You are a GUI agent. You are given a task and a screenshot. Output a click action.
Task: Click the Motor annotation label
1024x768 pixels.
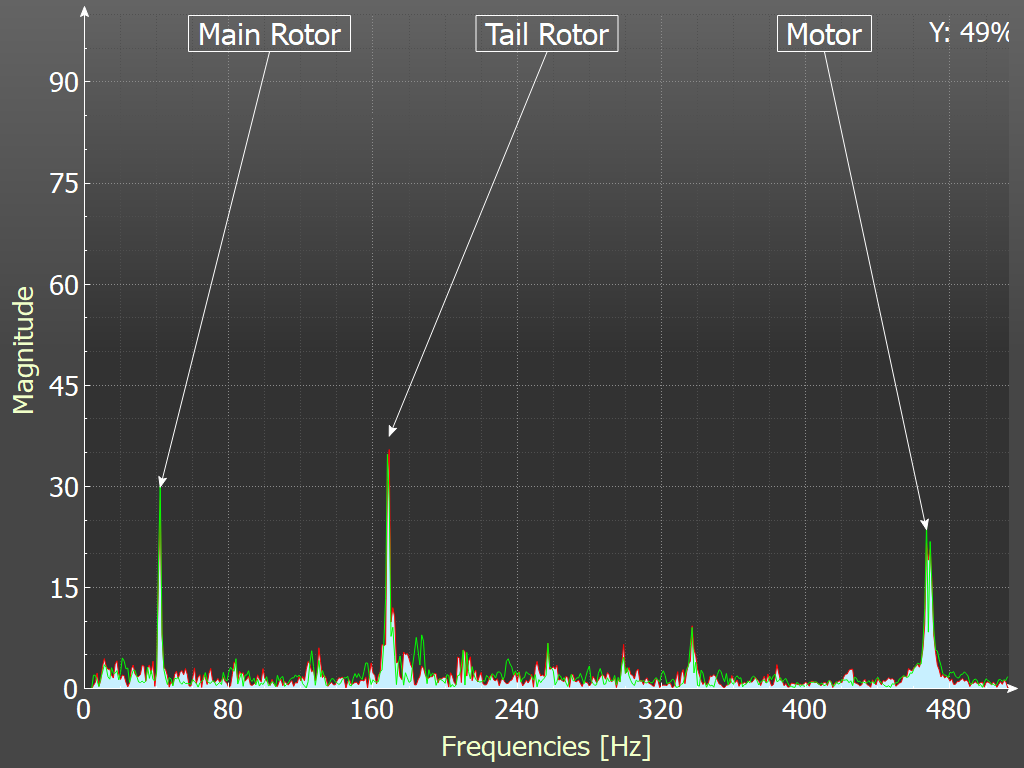coord(824,35)
